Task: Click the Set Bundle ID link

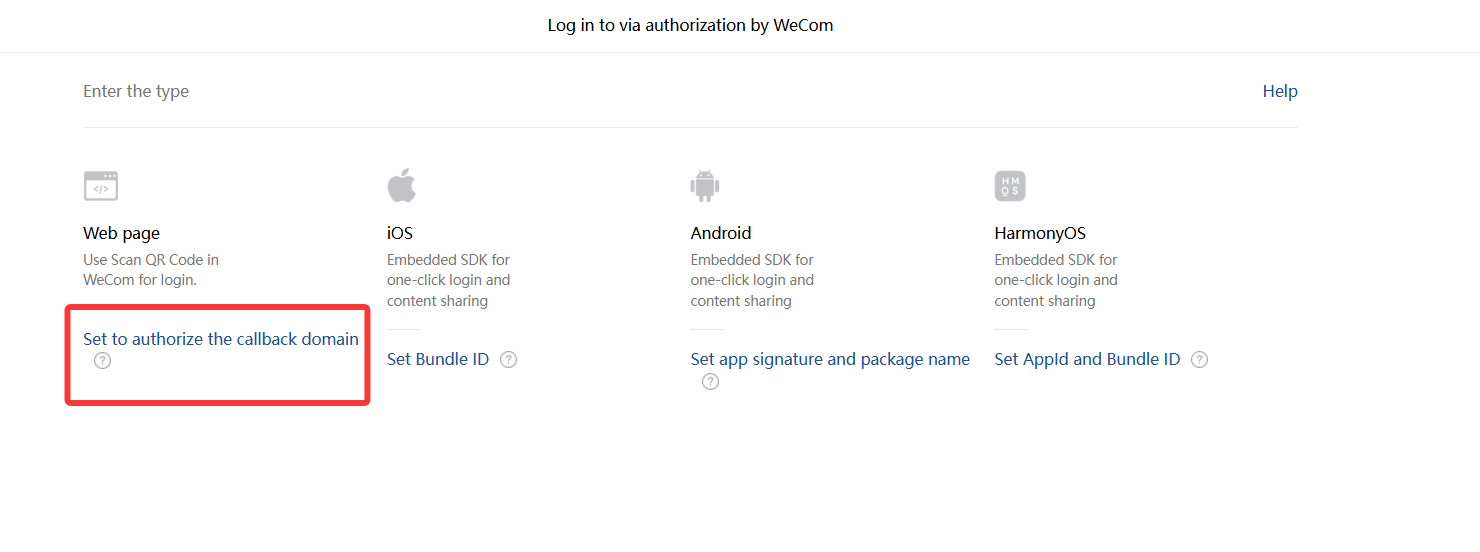Action: pos(438,359)
